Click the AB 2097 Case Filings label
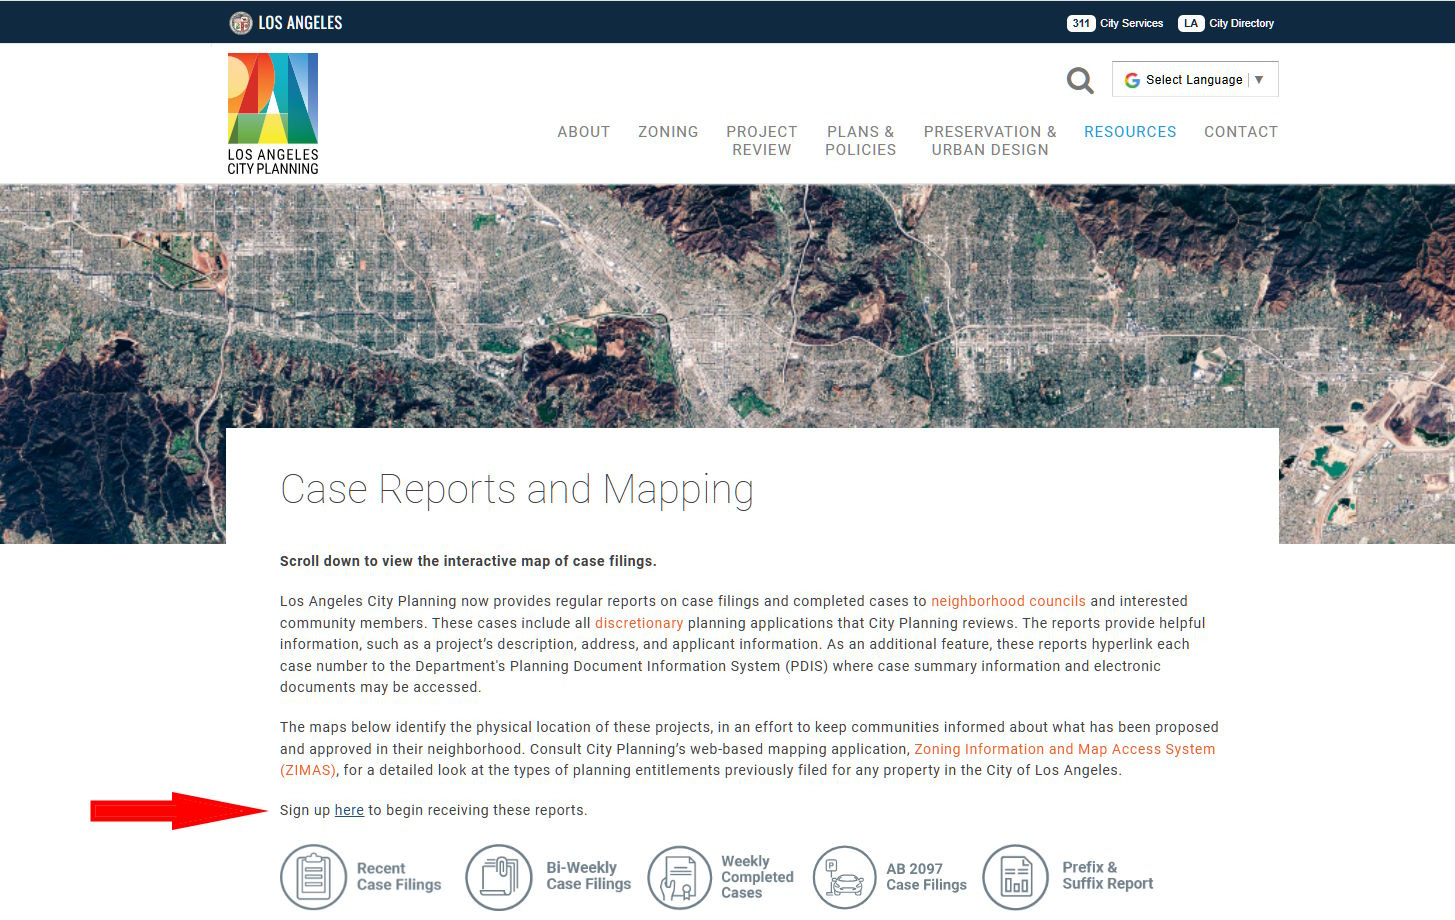The image size is (1455, 920). [x=927, y=877]
